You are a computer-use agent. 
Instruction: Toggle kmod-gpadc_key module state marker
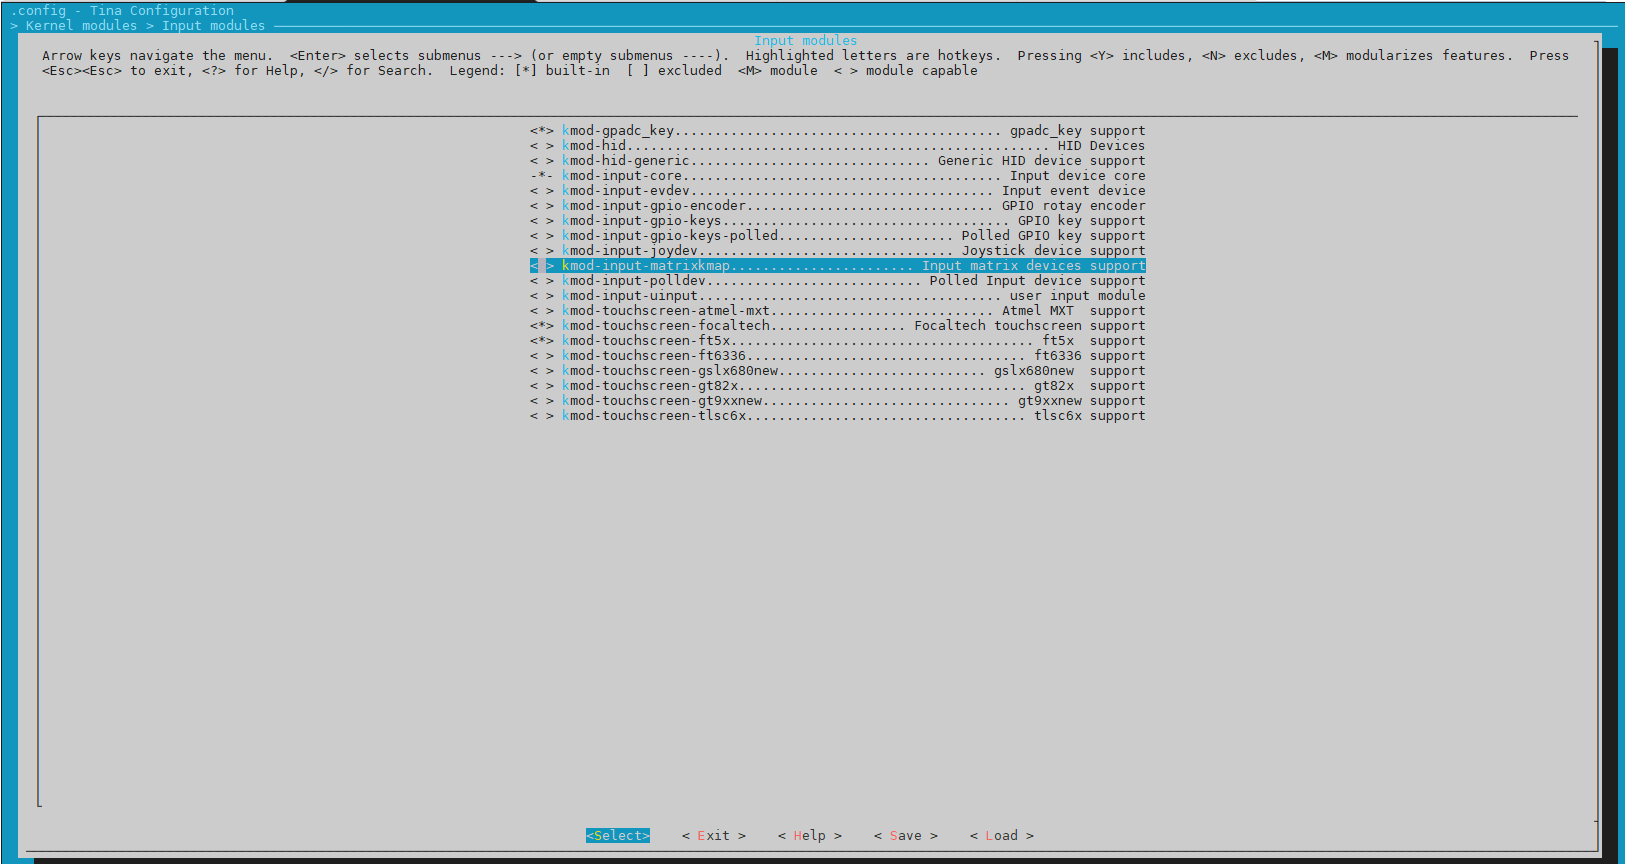click(x=542, y=131)
